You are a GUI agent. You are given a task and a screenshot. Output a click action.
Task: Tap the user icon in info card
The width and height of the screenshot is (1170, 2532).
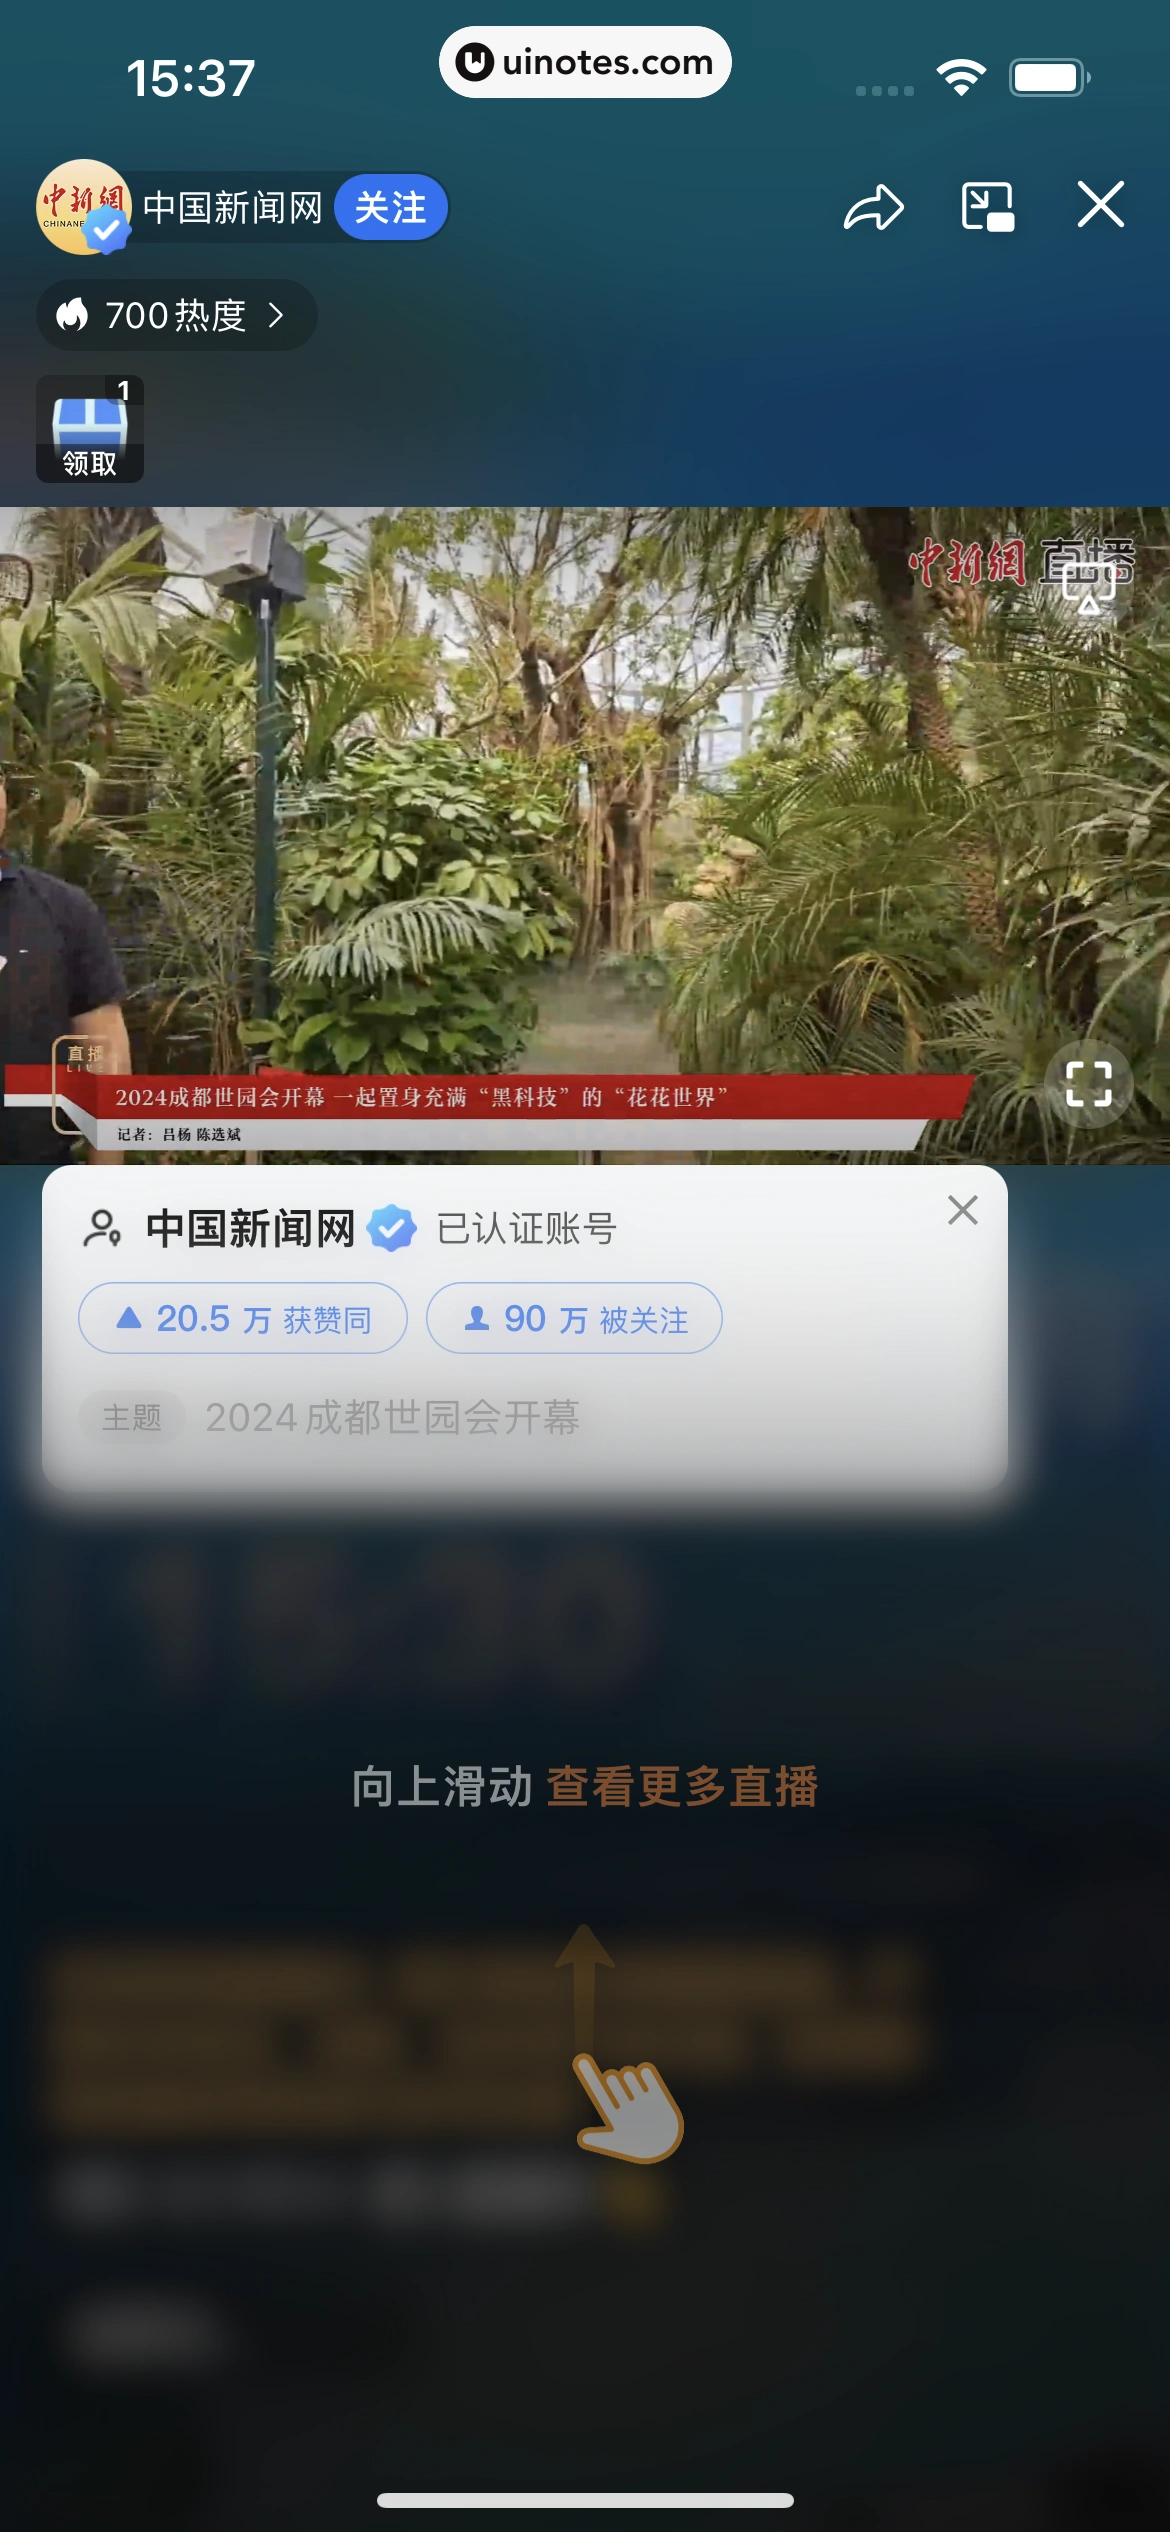click(102, 1228)
